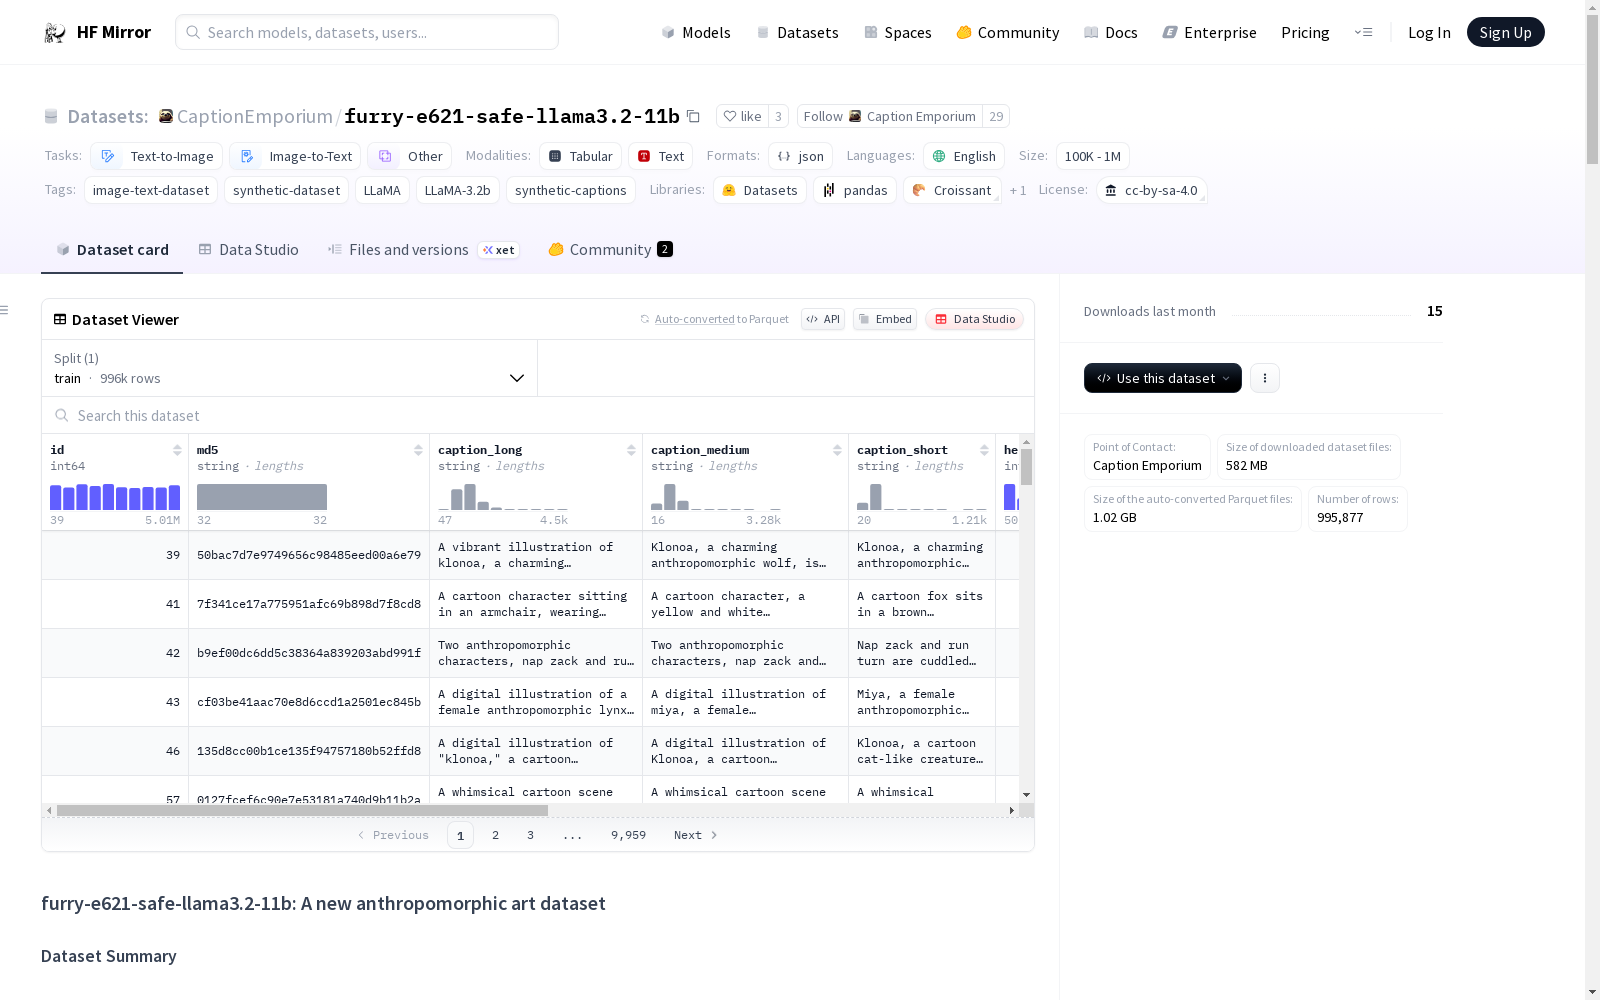Open Data Studio from the viewer header
1600x1000 pixels.
(x=975, y=319)
